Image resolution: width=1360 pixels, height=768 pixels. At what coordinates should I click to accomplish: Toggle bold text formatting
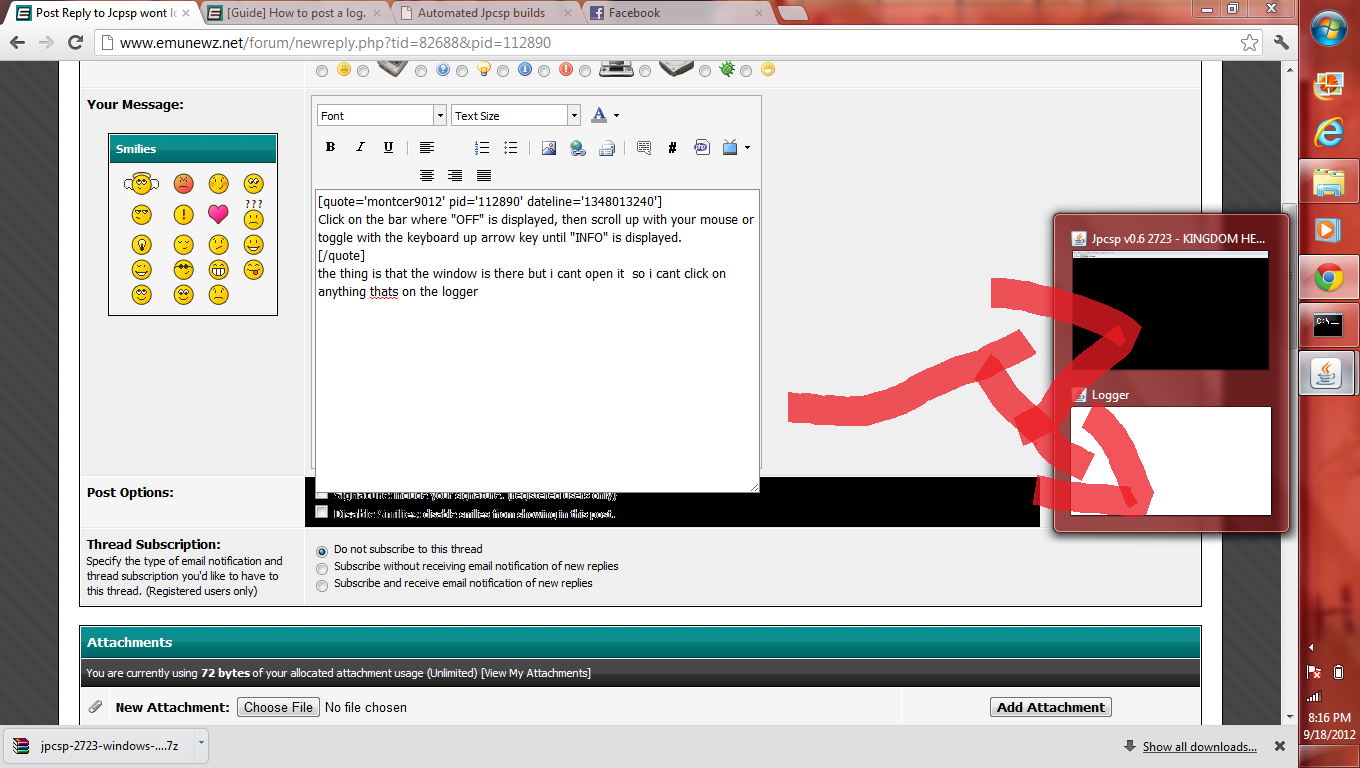tap(330, 147)
